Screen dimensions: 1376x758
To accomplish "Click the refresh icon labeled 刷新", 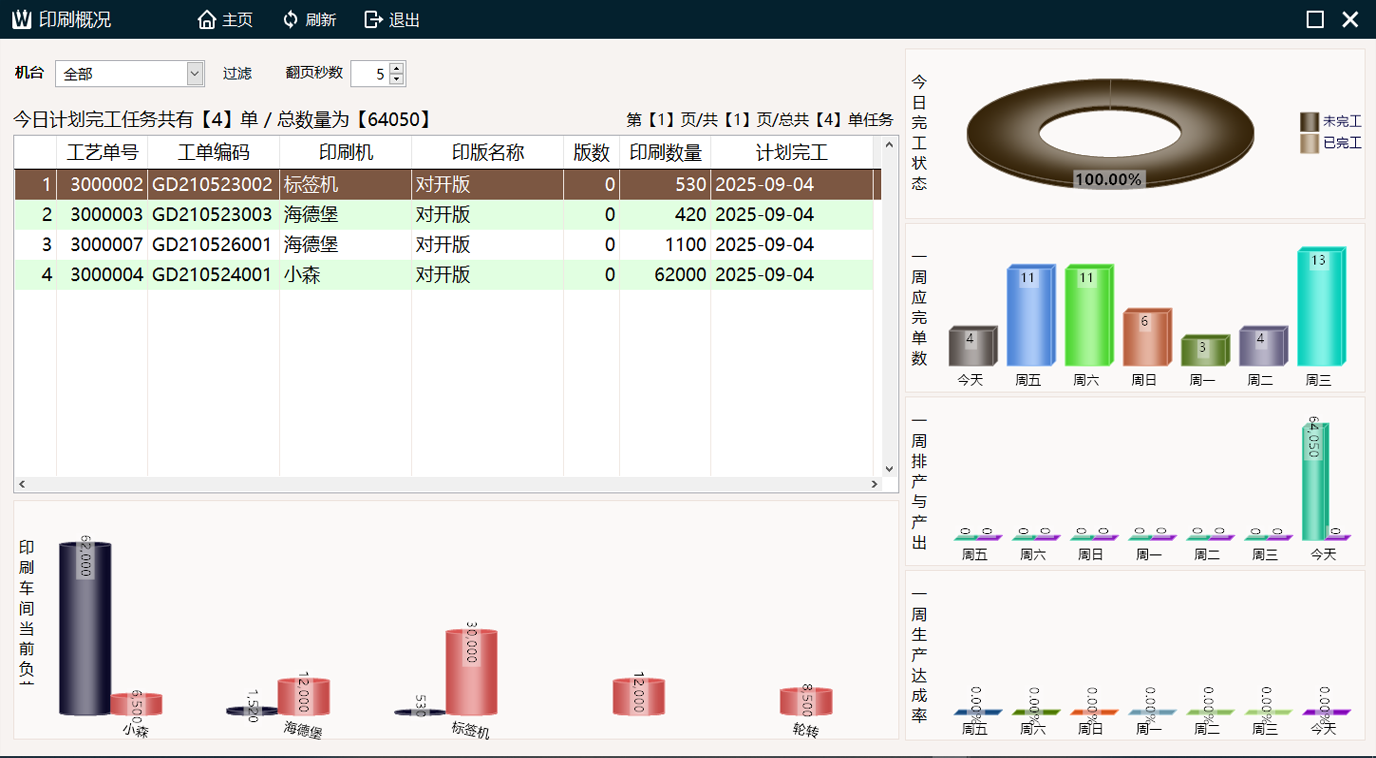I will point(291,20).
